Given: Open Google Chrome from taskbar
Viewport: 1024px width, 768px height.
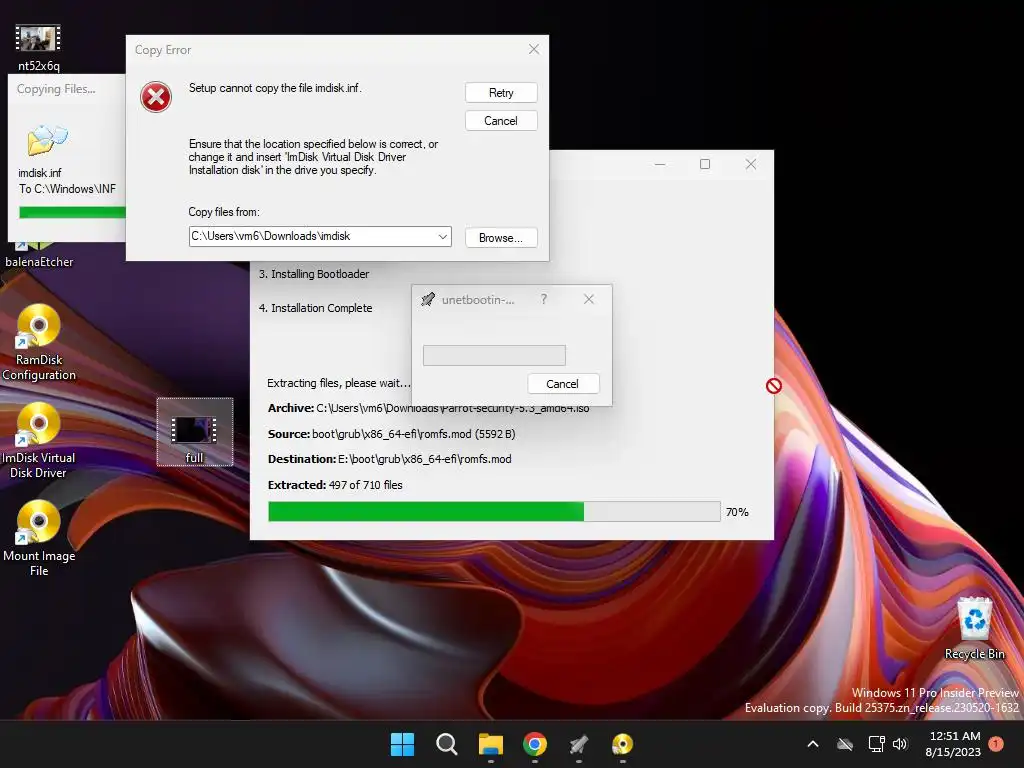Looking at the screenshot, I should [534, 744].
